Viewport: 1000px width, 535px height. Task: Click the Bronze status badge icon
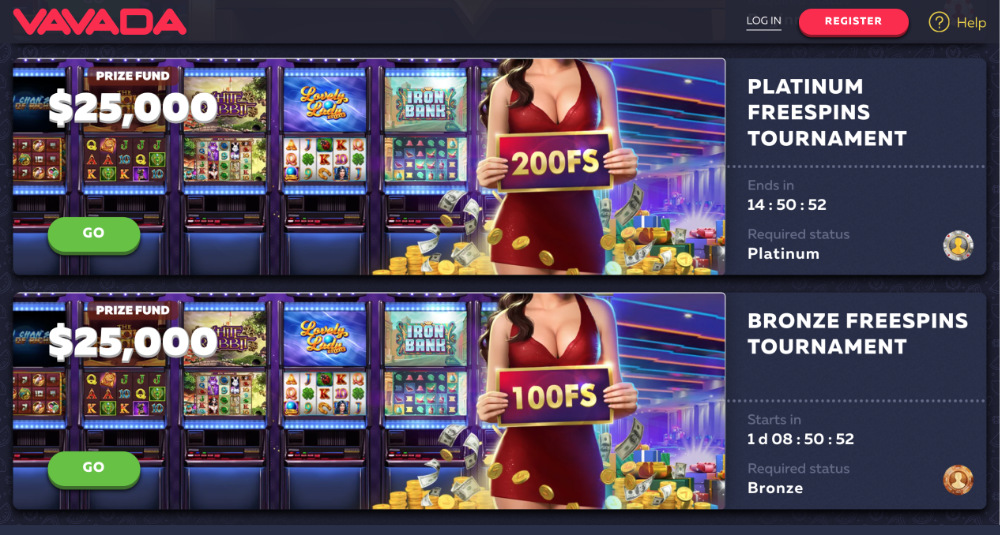tap(958, 480)
